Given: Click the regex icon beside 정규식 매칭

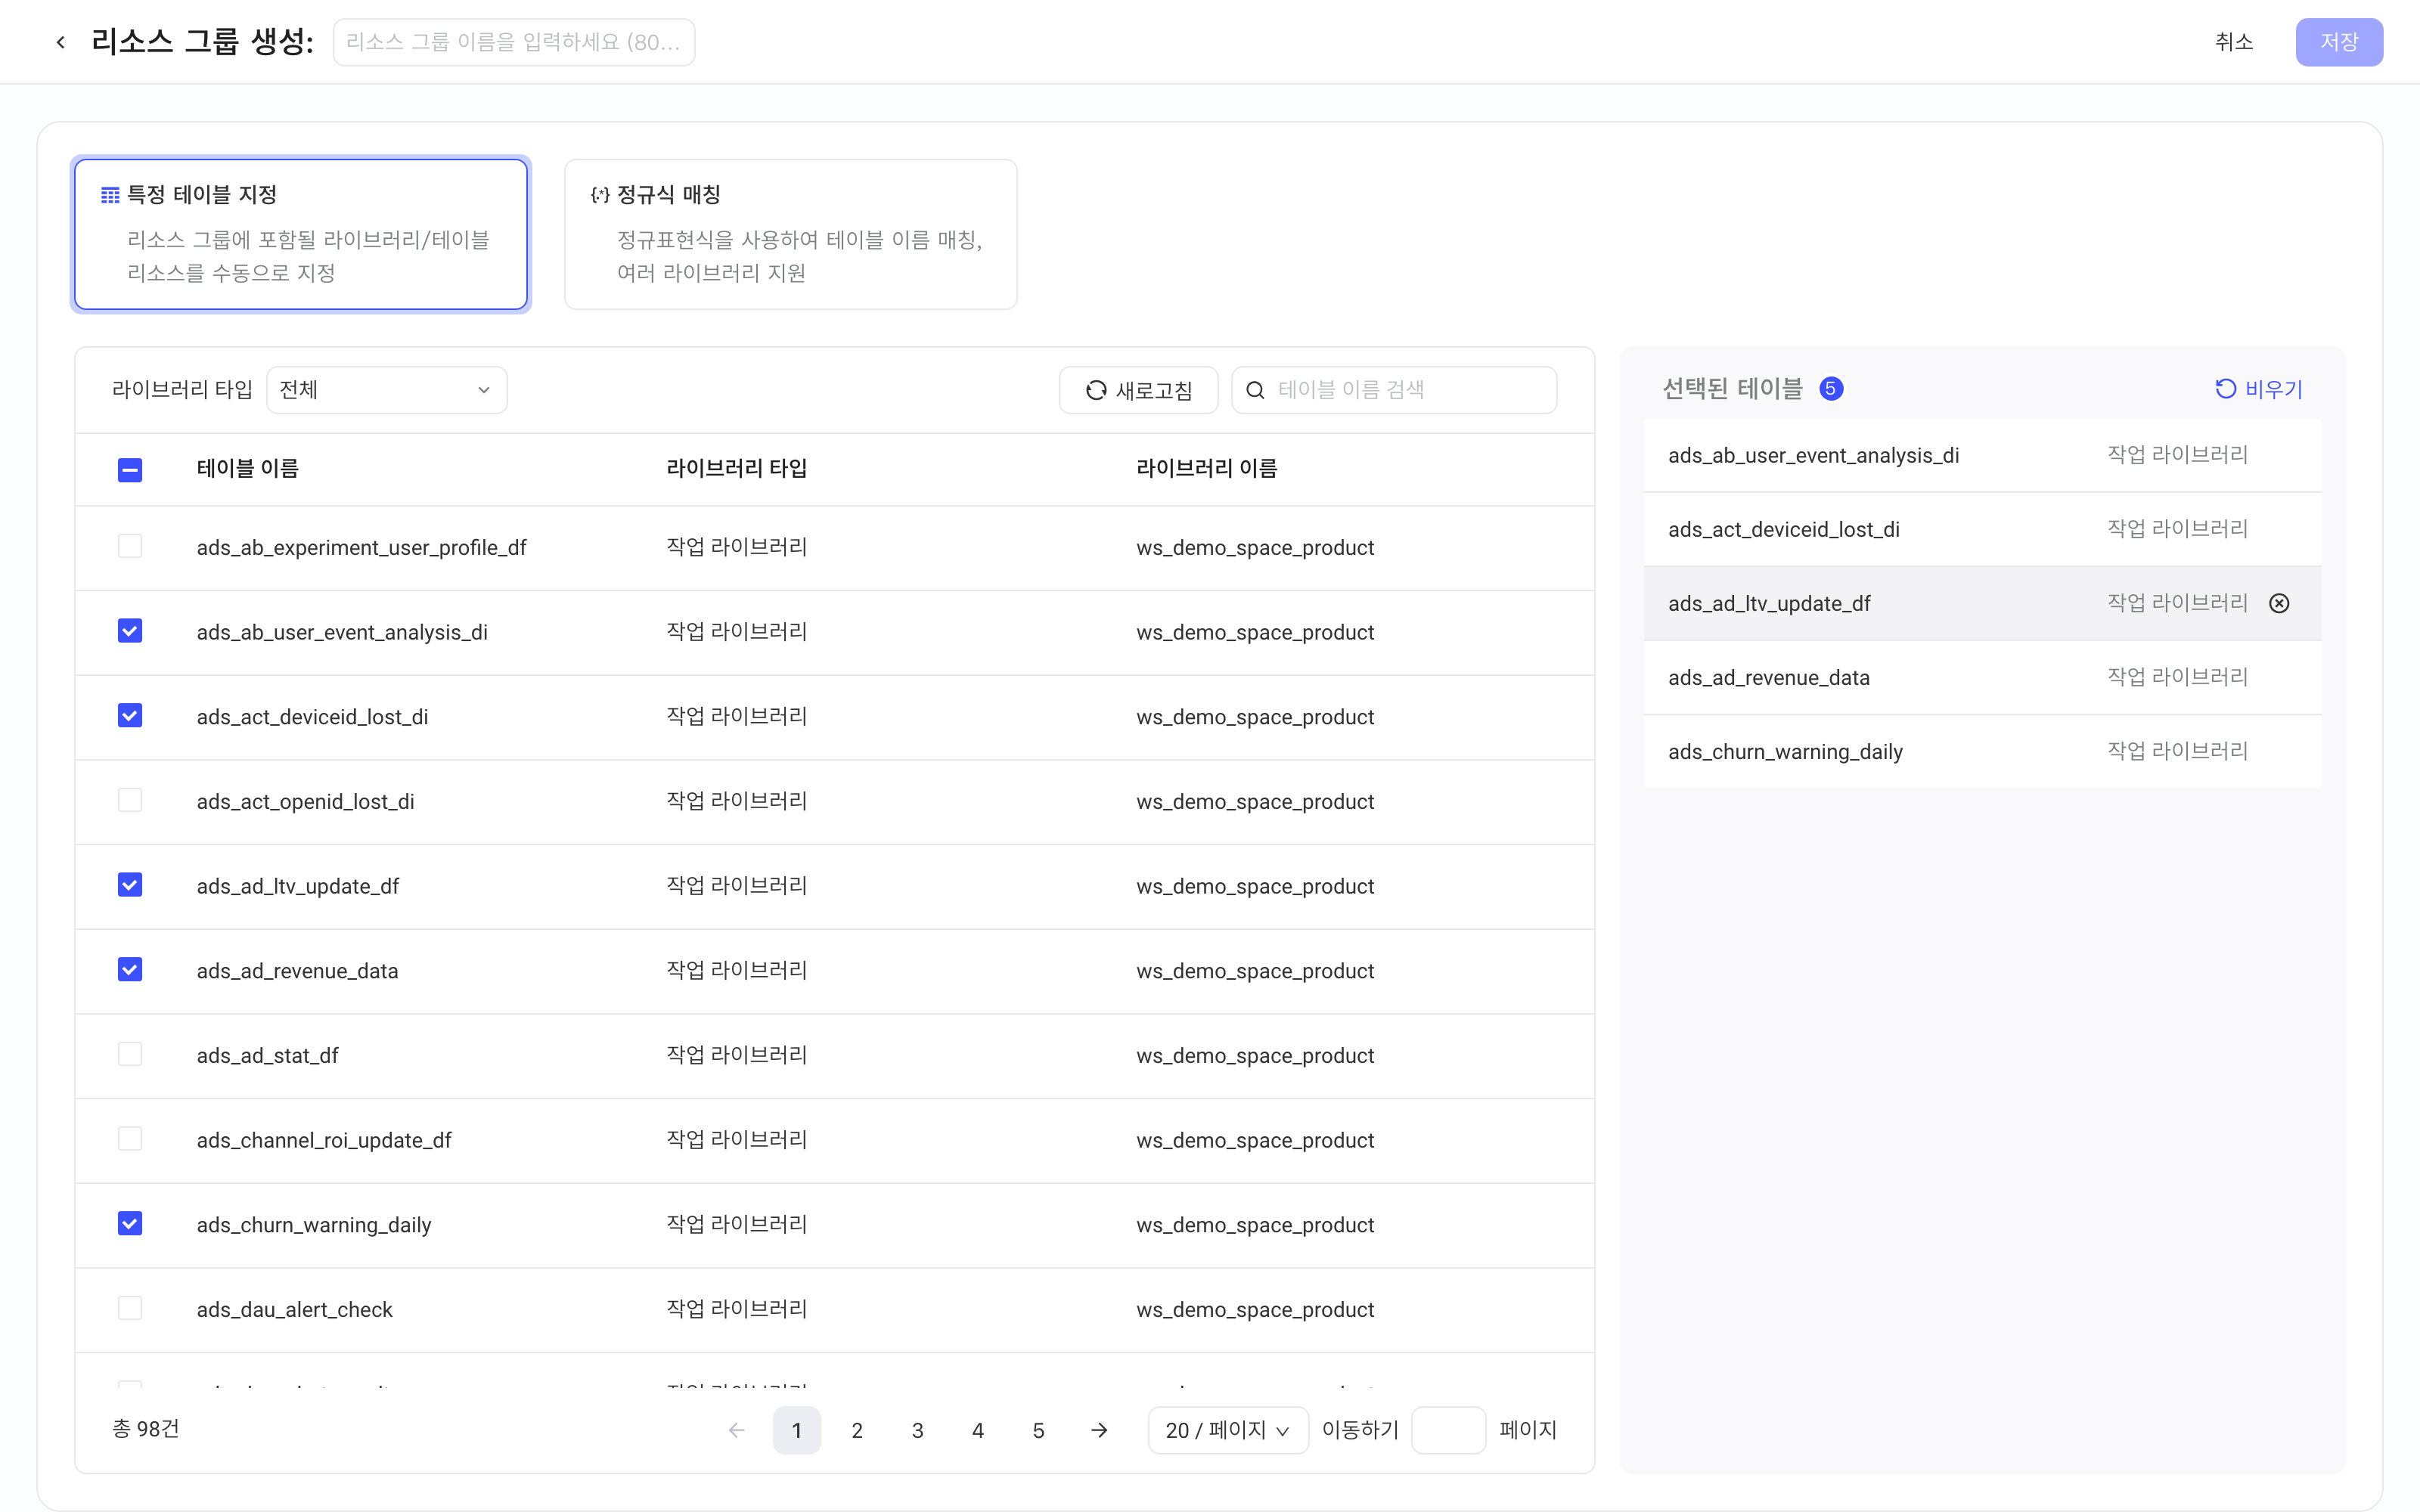Looking at the screenshot, I should [x=600, y=195].
